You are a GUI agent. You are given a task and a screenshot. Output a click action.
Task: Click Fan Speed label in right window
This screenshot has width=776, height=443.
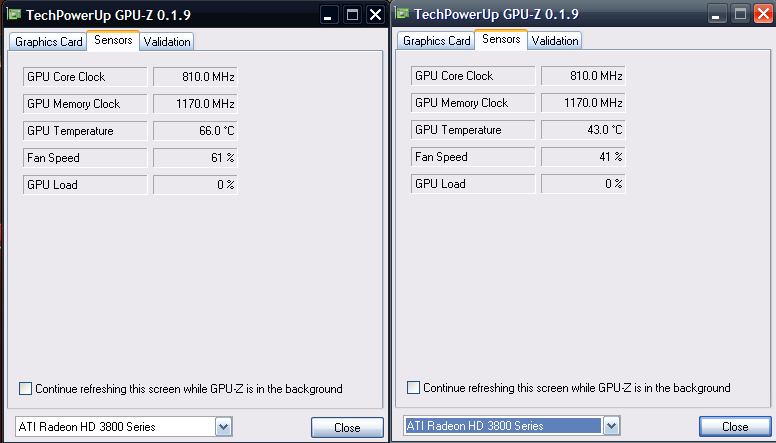coord(473,157)
